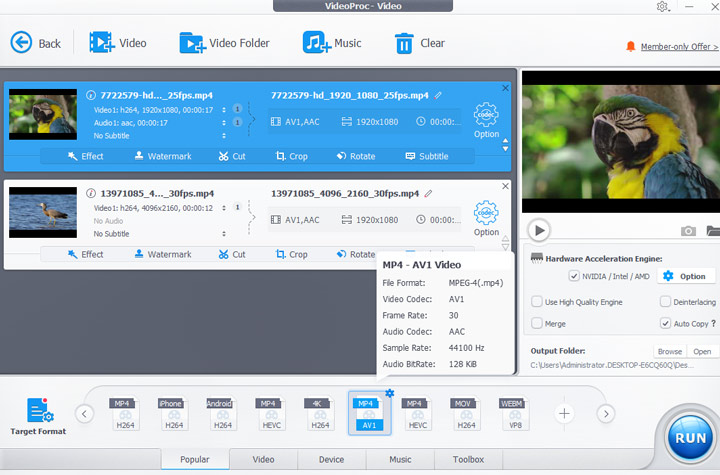Add a new format with plus button
The image size is (720, 475).
[564, 413]
